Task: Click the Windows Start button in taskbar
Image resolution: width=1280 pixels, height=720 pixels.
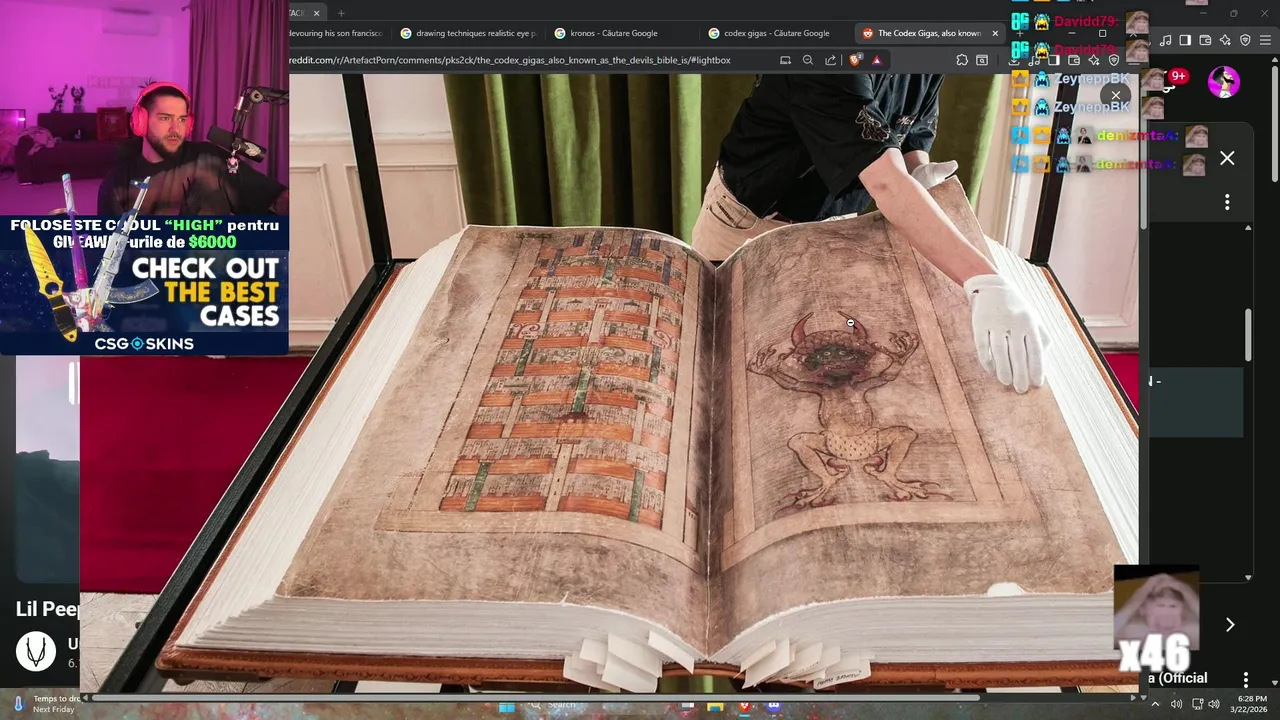Action: (507, 706)
